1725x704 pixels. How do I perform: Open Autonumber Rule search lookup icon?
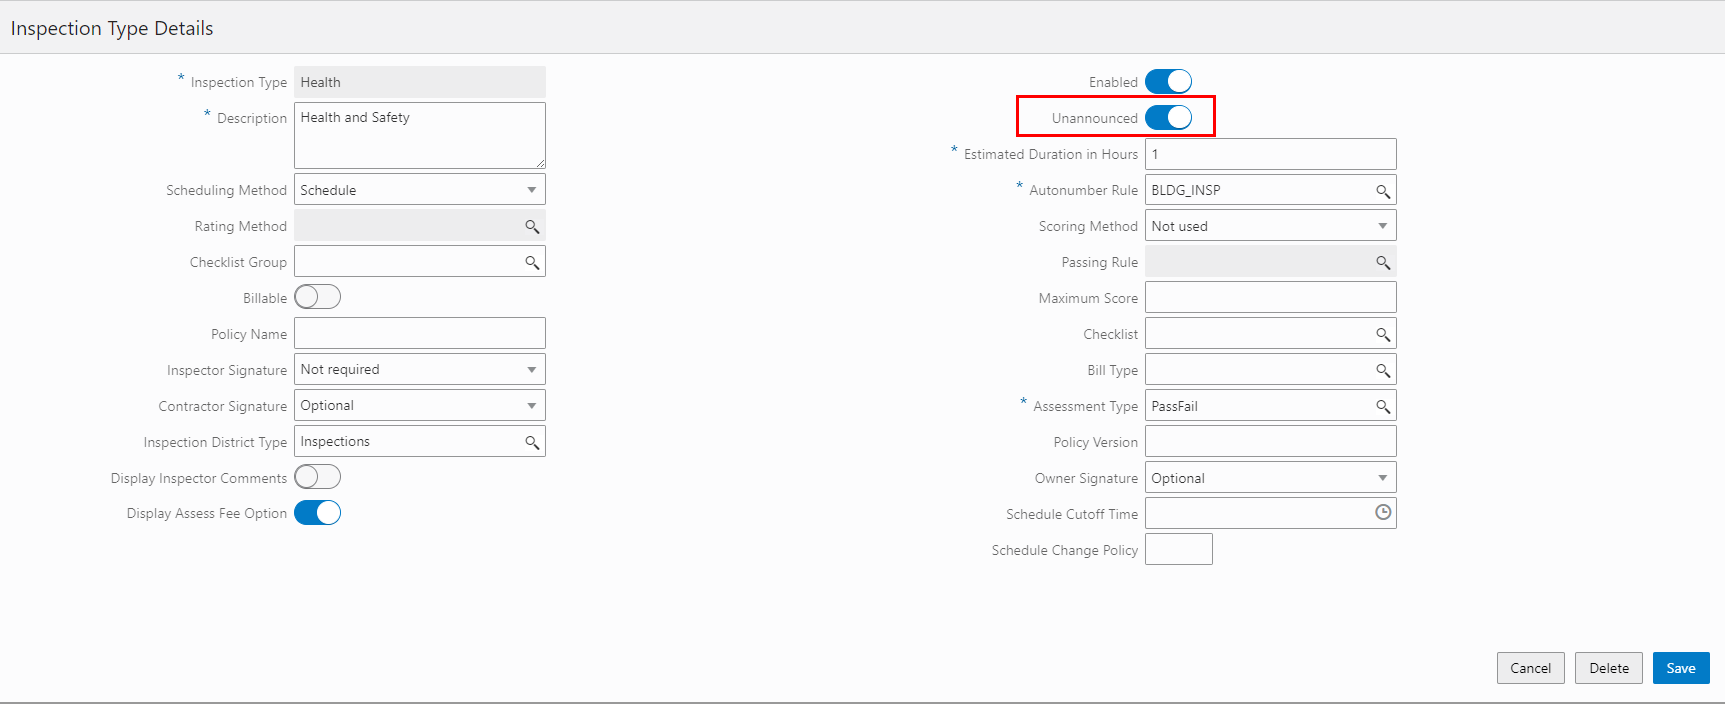pyautogui.click(x=1383, y=191)
